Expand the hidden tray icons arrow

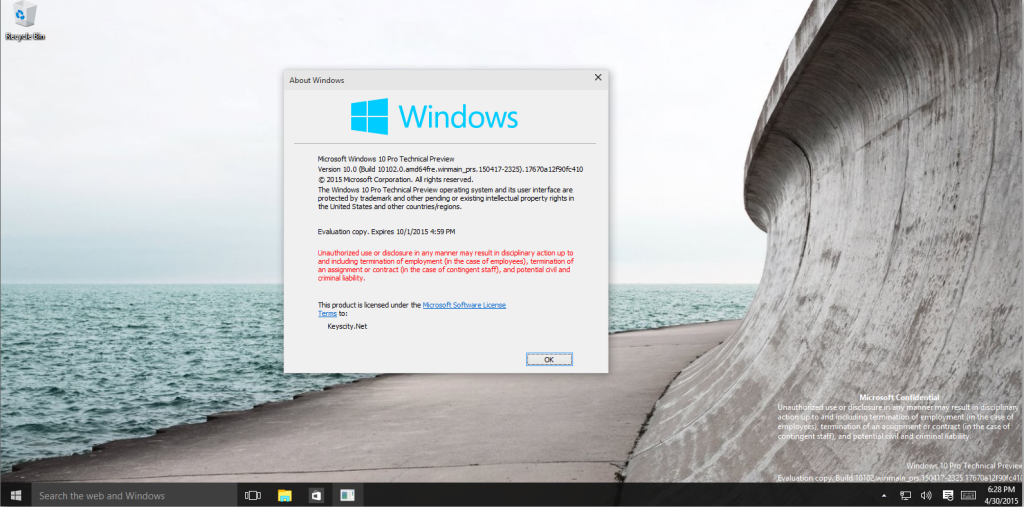click(884, 496)
